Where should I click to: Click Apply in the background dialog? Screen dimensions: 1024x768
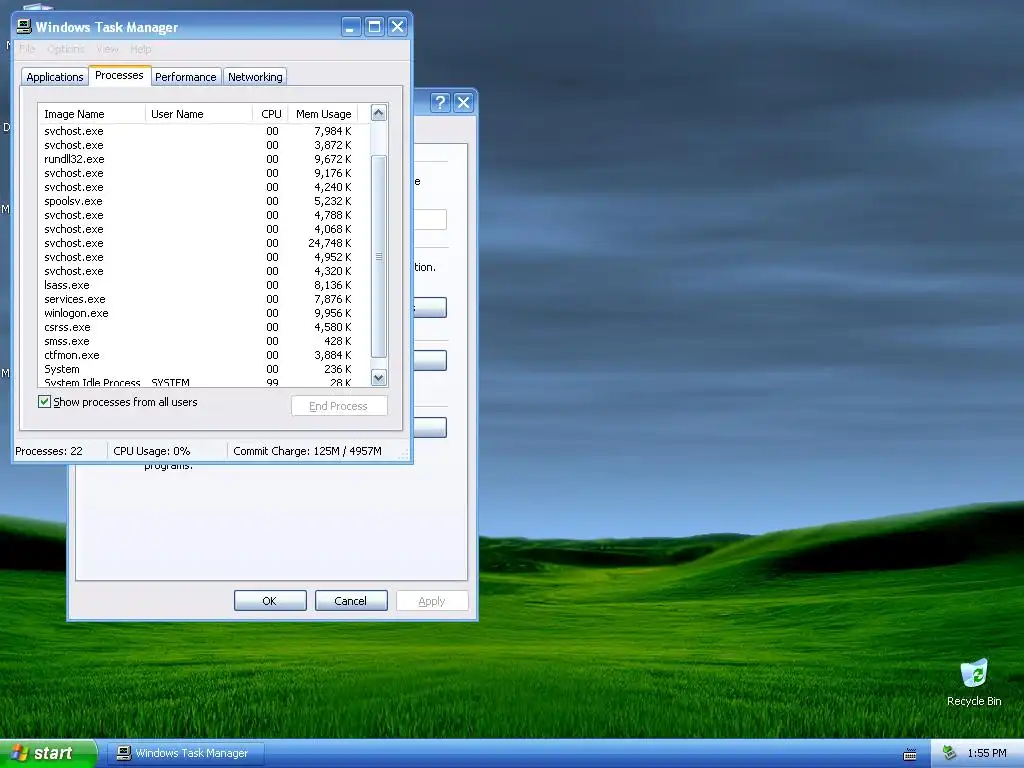pos(432,601)
